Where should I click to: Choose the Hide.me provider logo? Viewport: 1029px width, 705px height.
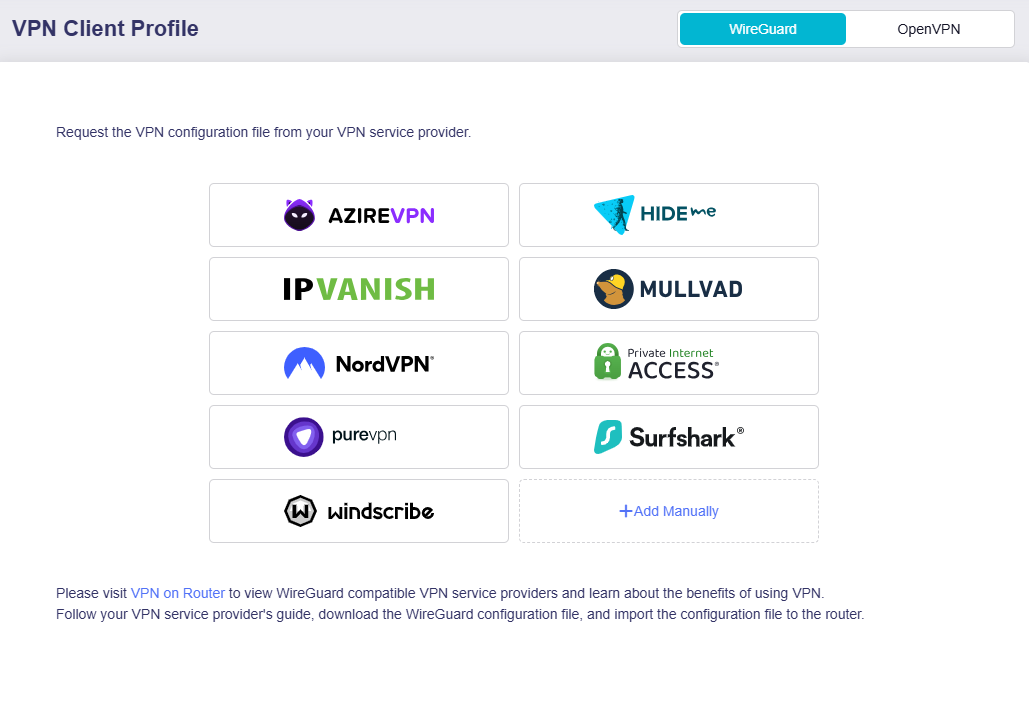pos(668,214)
